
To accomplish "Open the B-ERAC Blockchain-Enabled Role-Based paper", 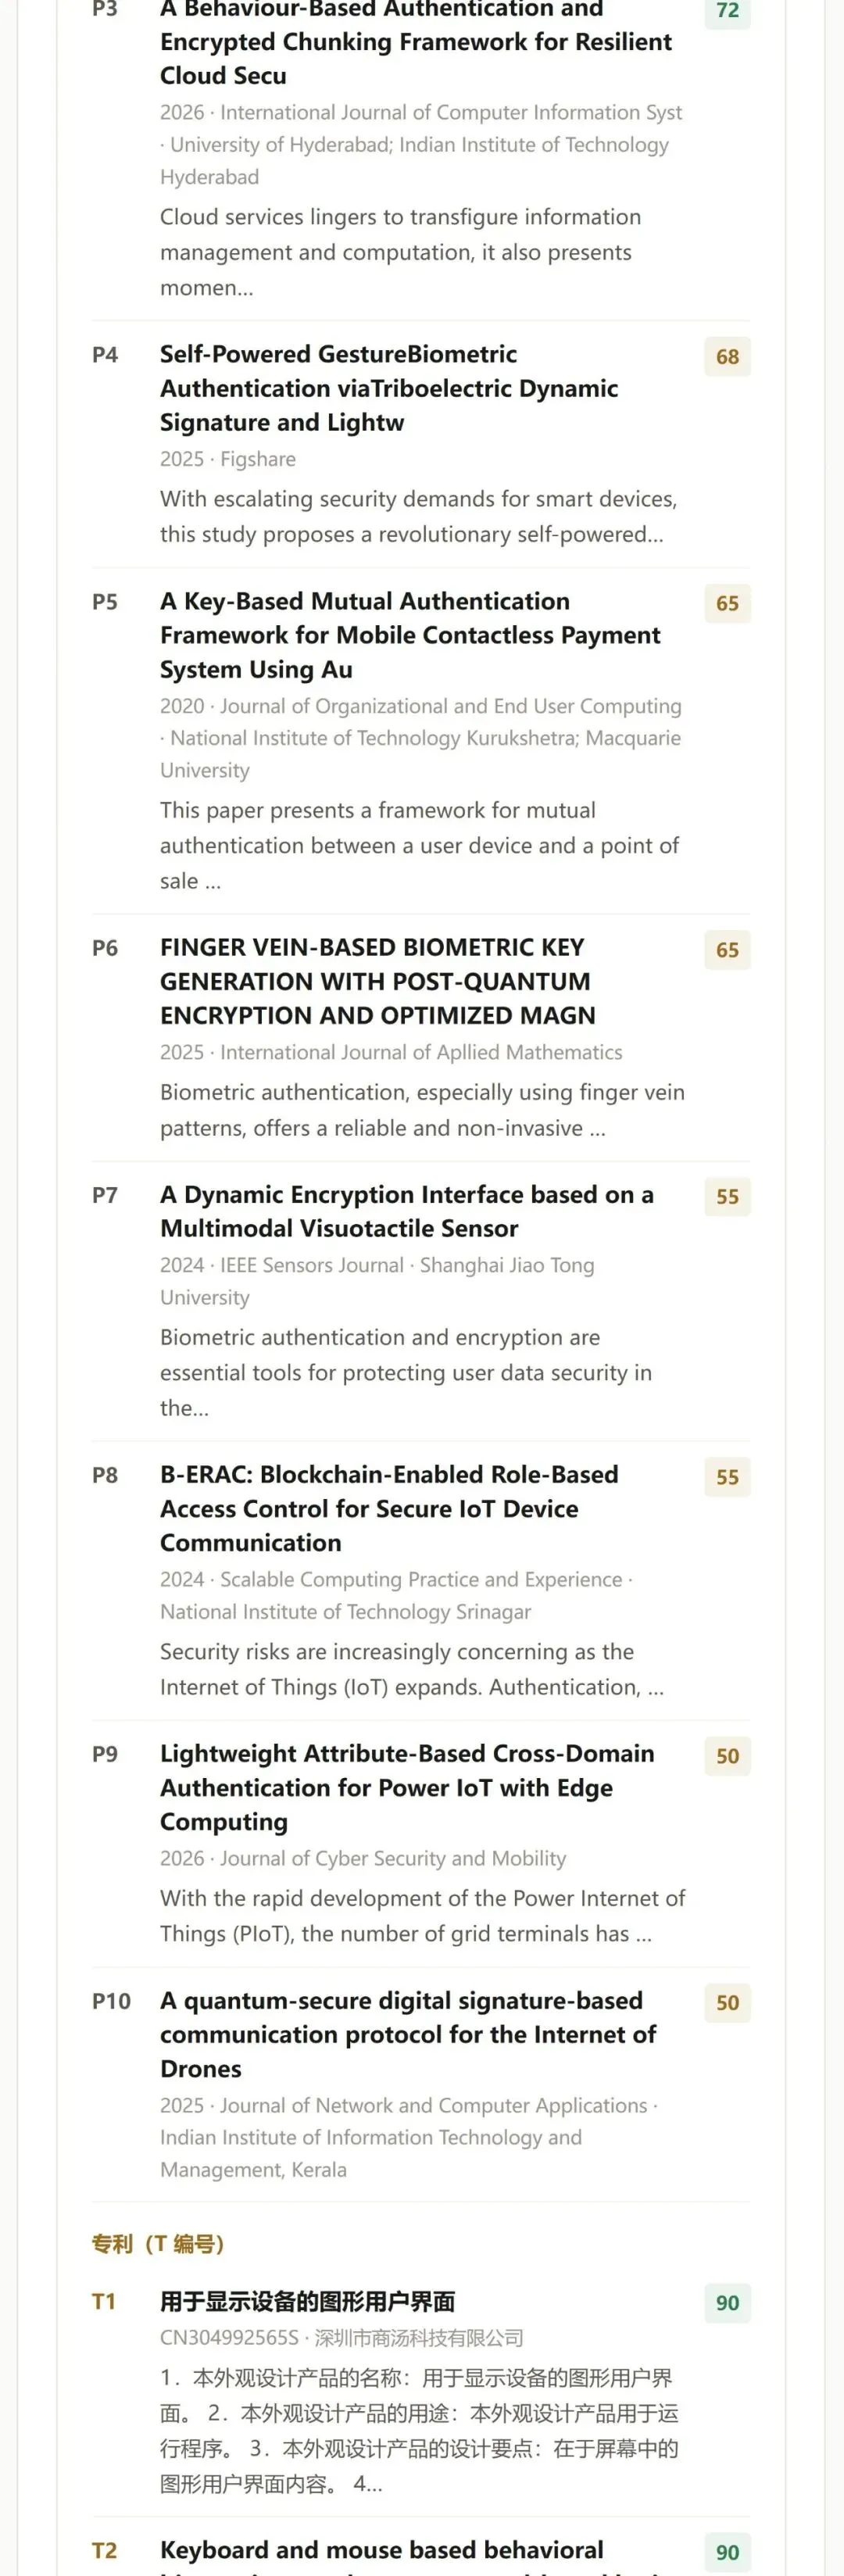I will pos(389,1508).
